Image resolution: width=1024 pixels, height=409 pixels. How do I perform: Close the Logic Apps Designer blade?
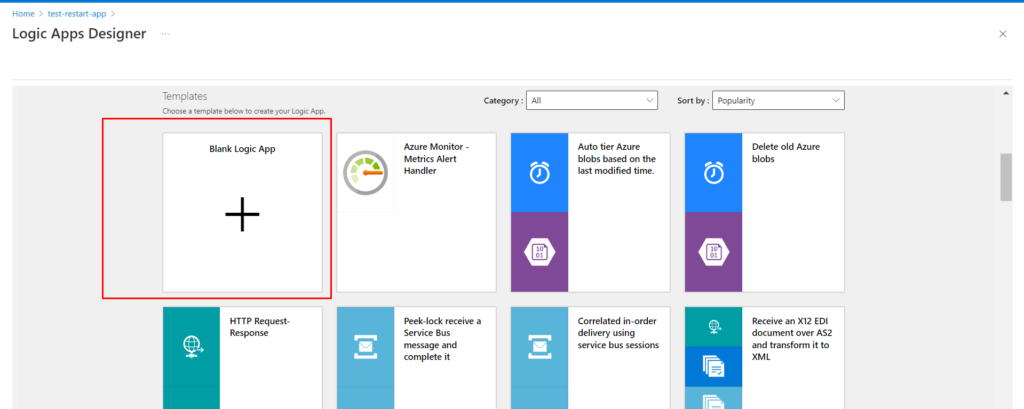click(1002, 34)
